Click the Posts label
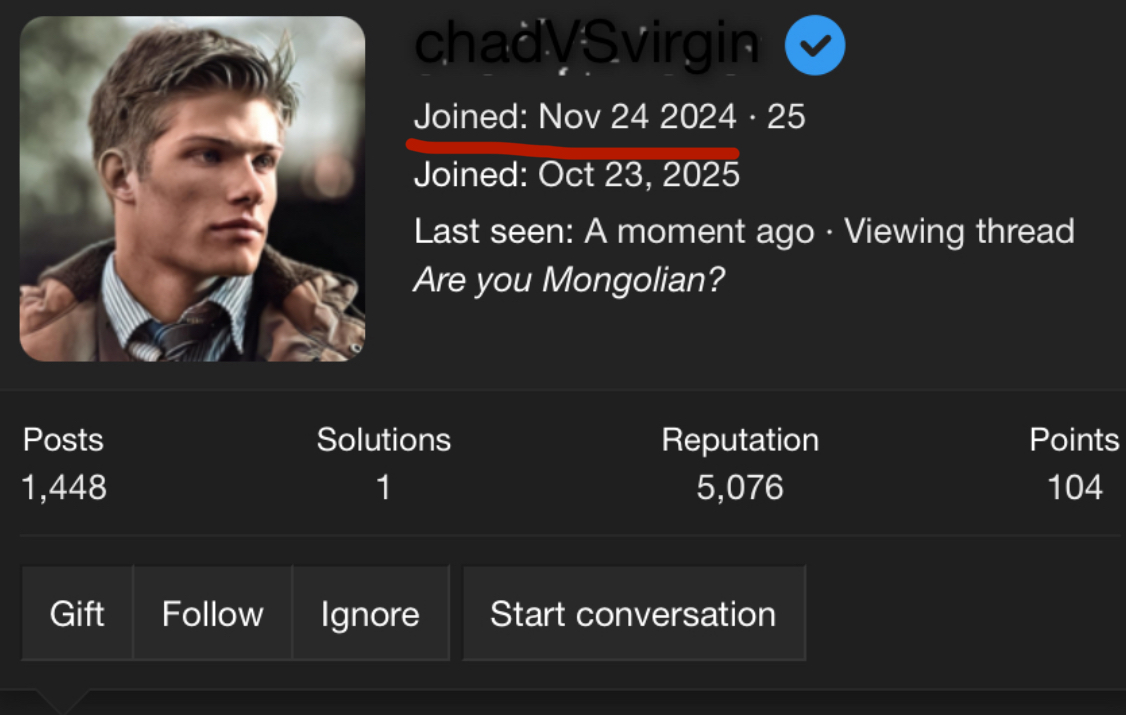Viewport: 1126px width, 715px height. pos(63,440)
